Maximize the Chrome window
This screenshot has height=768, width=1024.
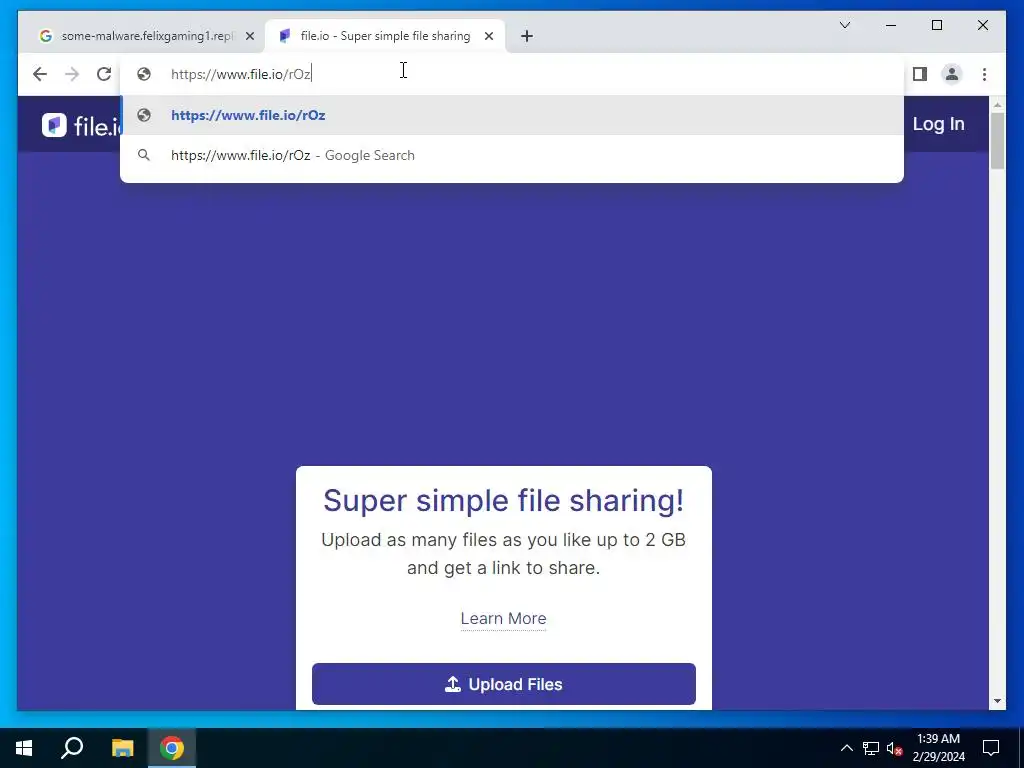point(936,25)
